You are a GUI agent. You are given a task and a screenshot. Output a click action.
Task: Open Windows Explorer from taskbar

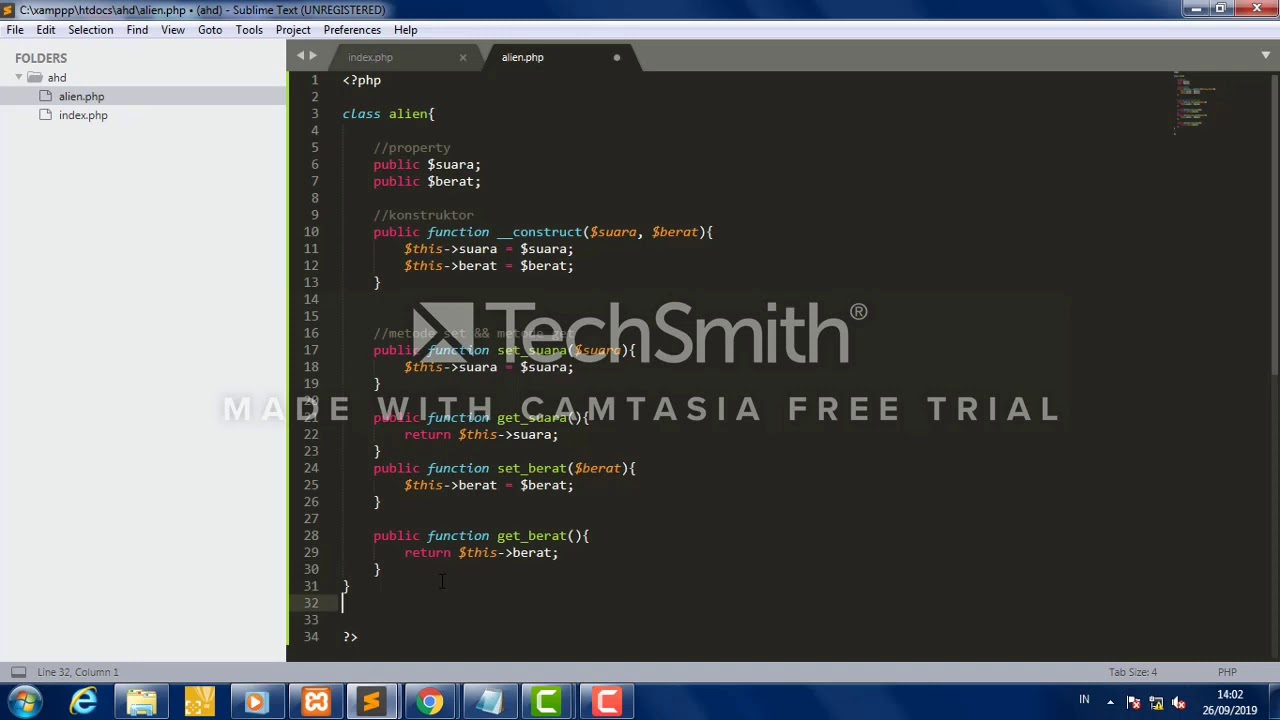pos(141,702)
